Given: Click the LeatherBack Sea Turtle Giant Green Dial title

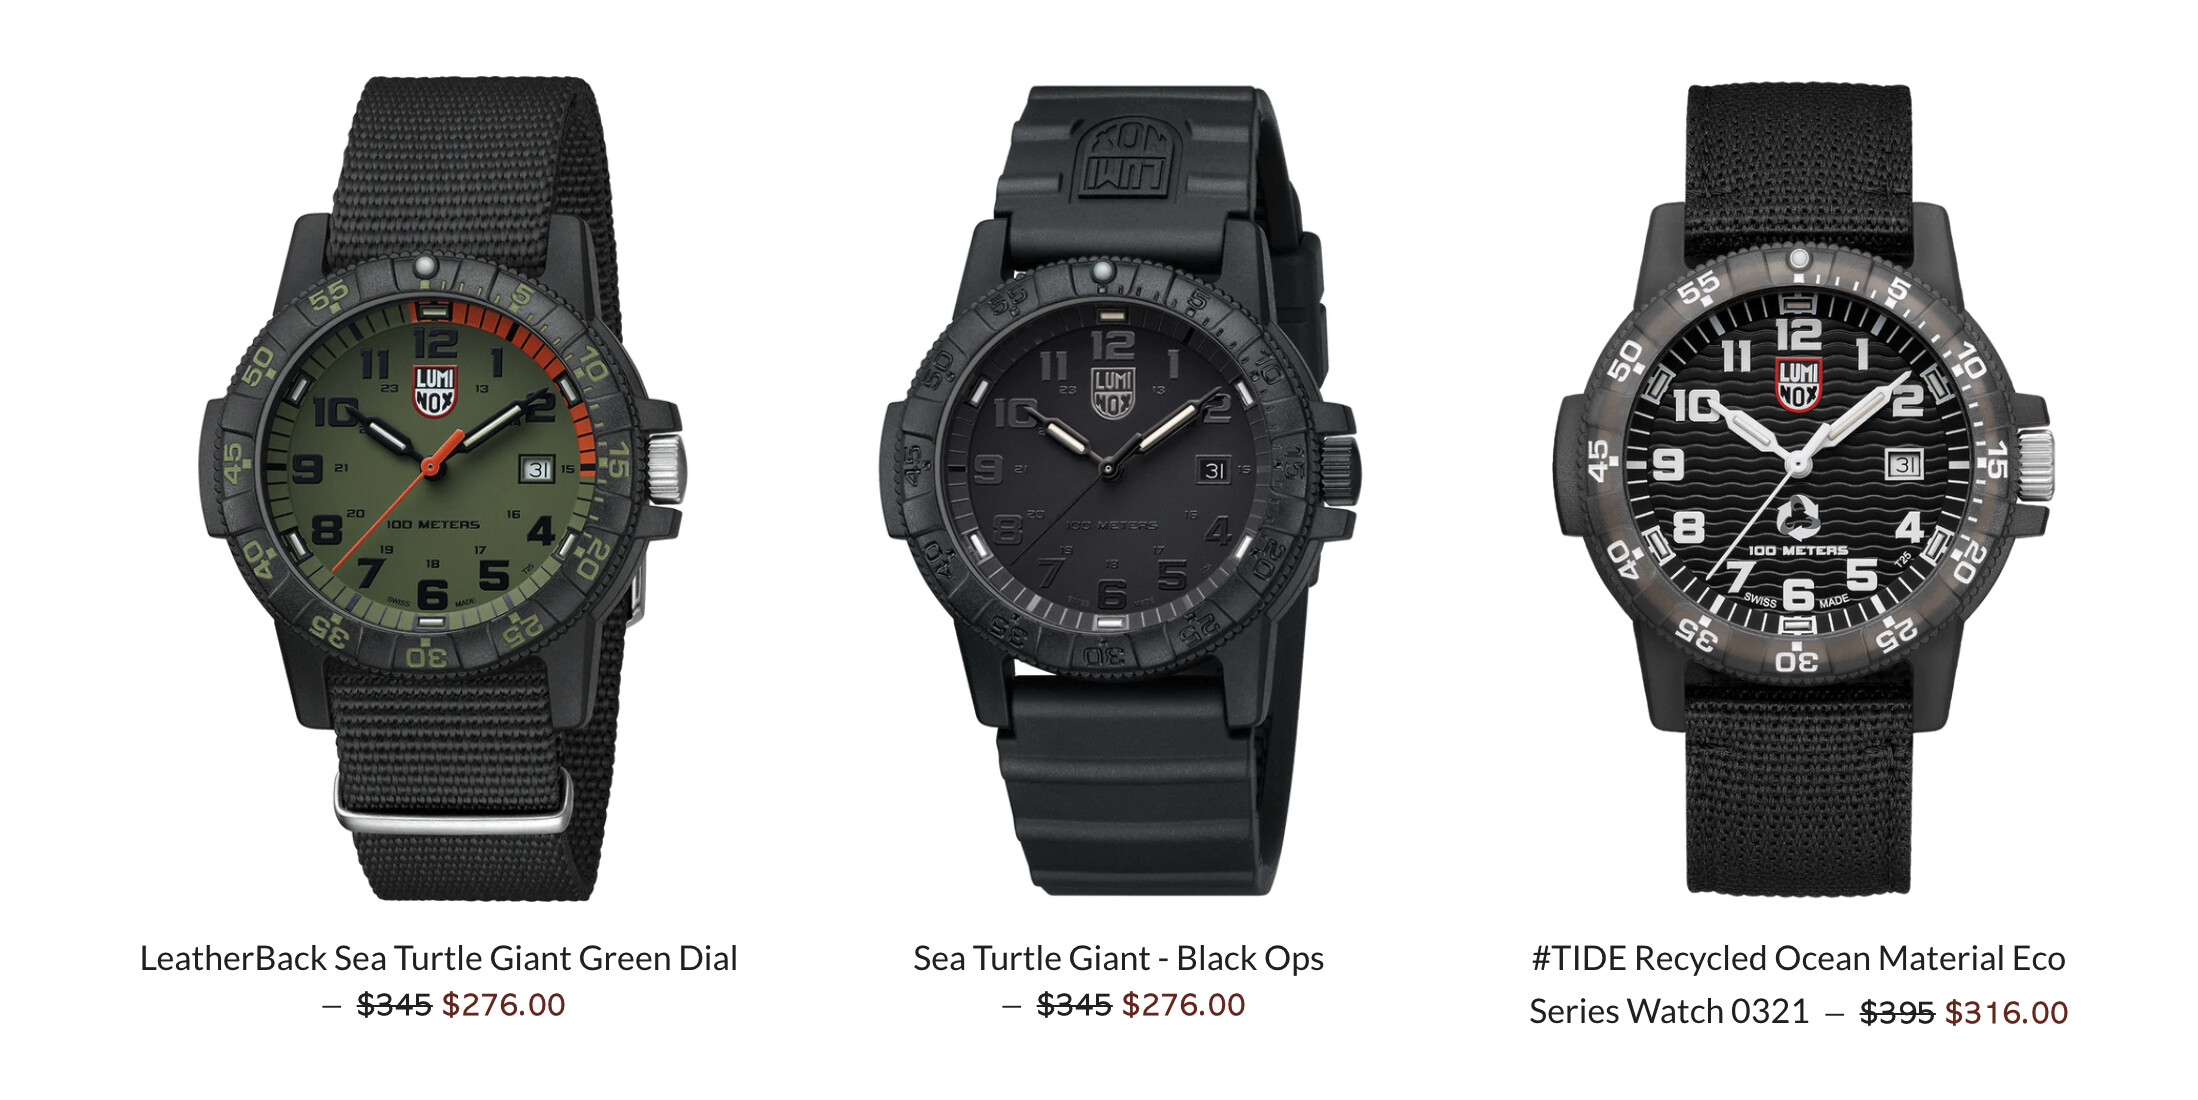Looking at the screenshot, I should (438, 958).
